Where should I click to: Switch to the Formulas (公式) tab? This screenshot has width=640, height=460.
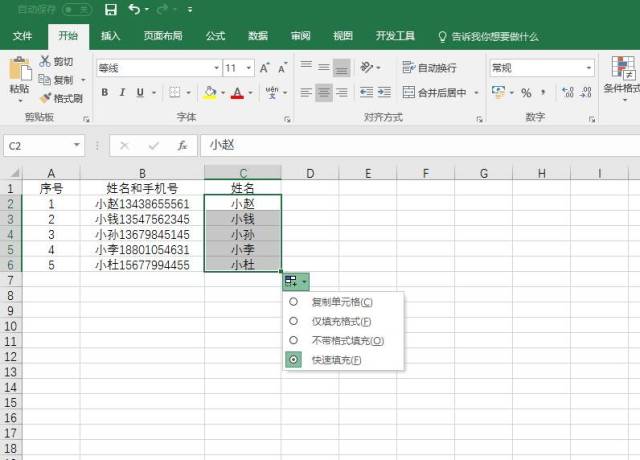[216, 36]
